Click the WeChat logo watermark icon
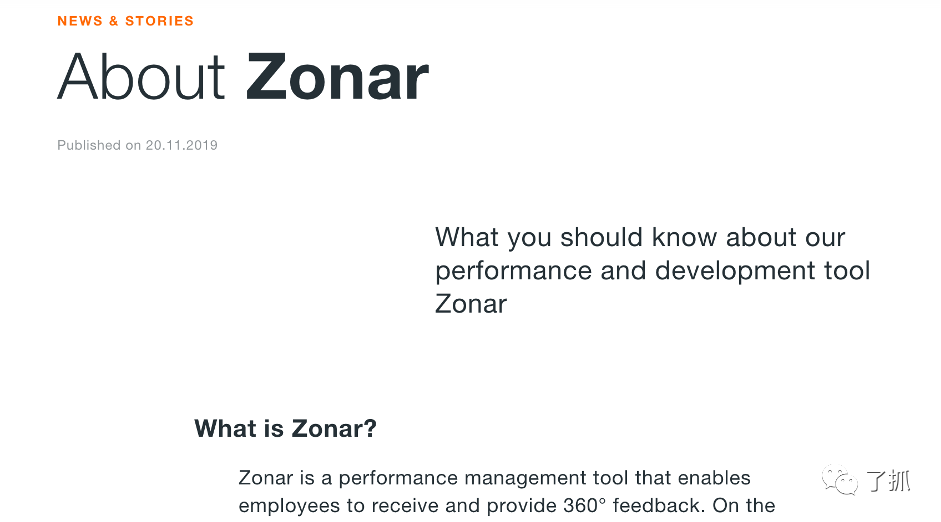 (840, 482)
